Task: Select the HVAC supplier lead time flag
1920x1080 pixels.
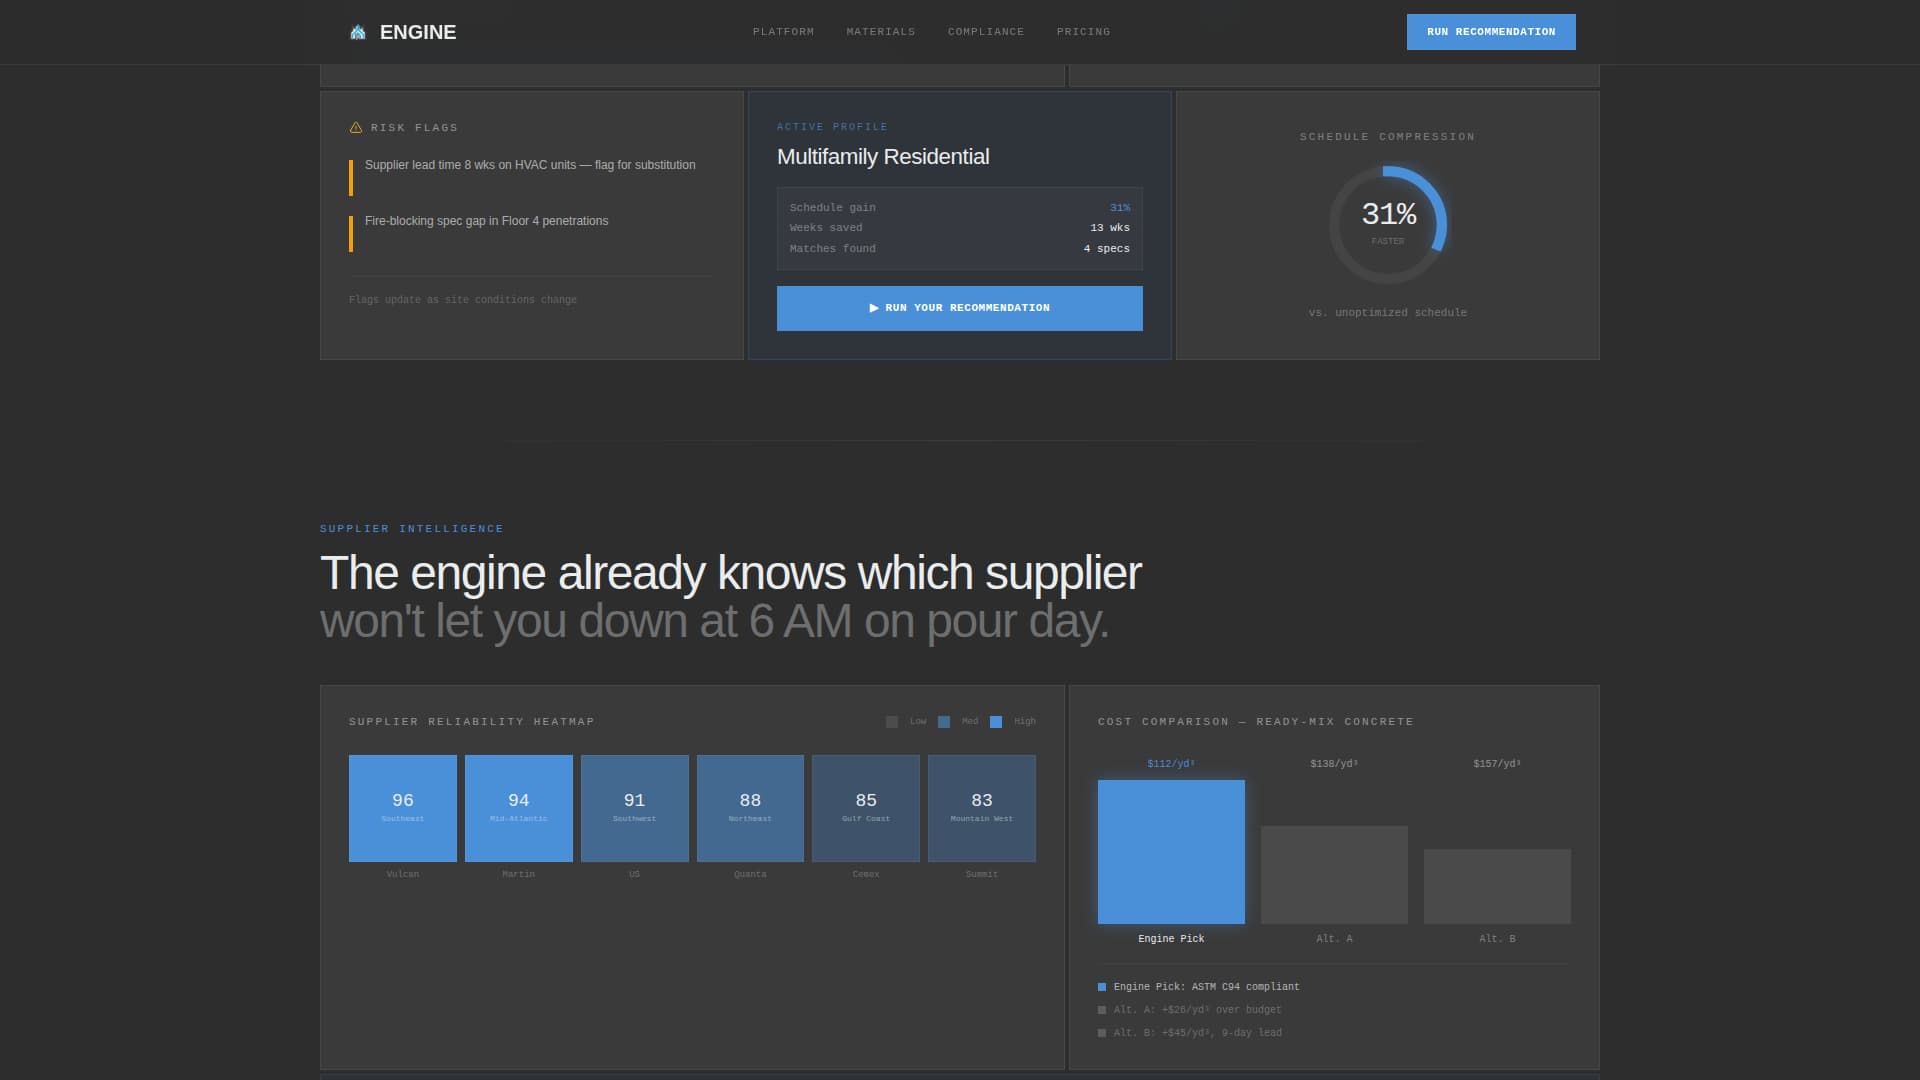Action: coord(530,177)
